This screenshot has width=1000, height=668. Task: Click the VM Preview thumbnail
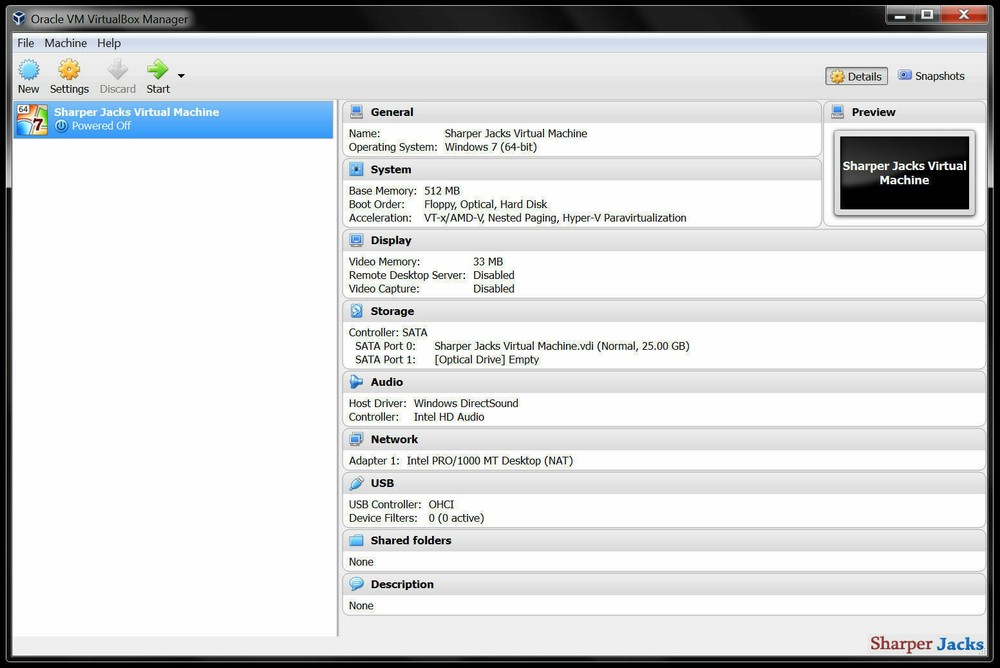click(x=903, y=173)
